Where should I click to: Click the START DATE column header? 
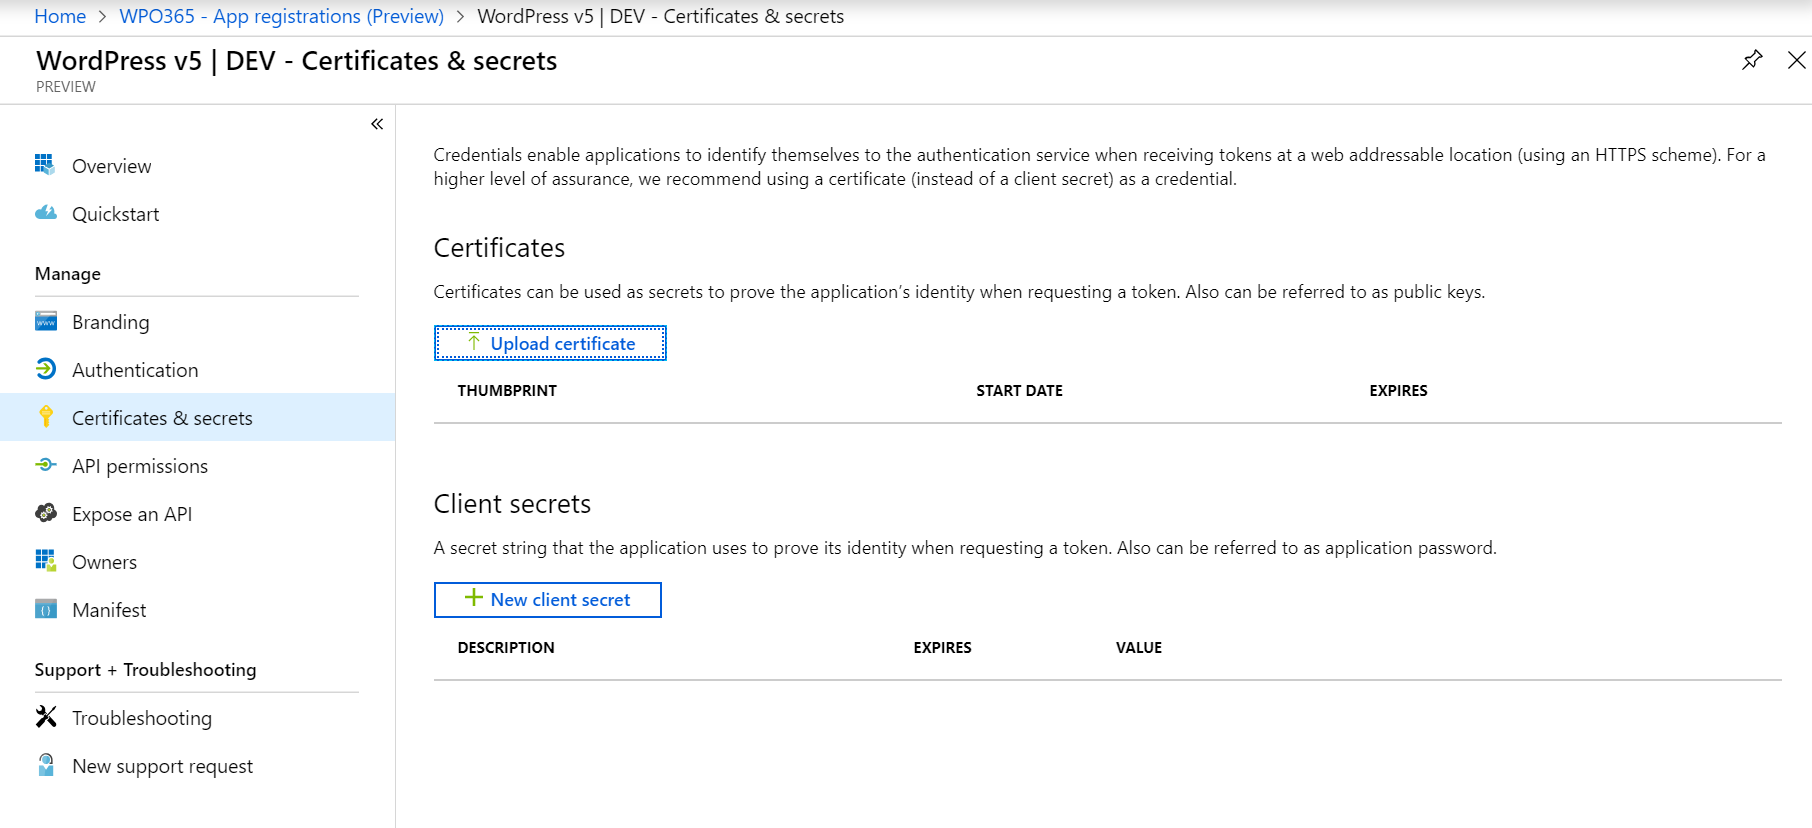pyautogui.click(x=1019, y=391)
